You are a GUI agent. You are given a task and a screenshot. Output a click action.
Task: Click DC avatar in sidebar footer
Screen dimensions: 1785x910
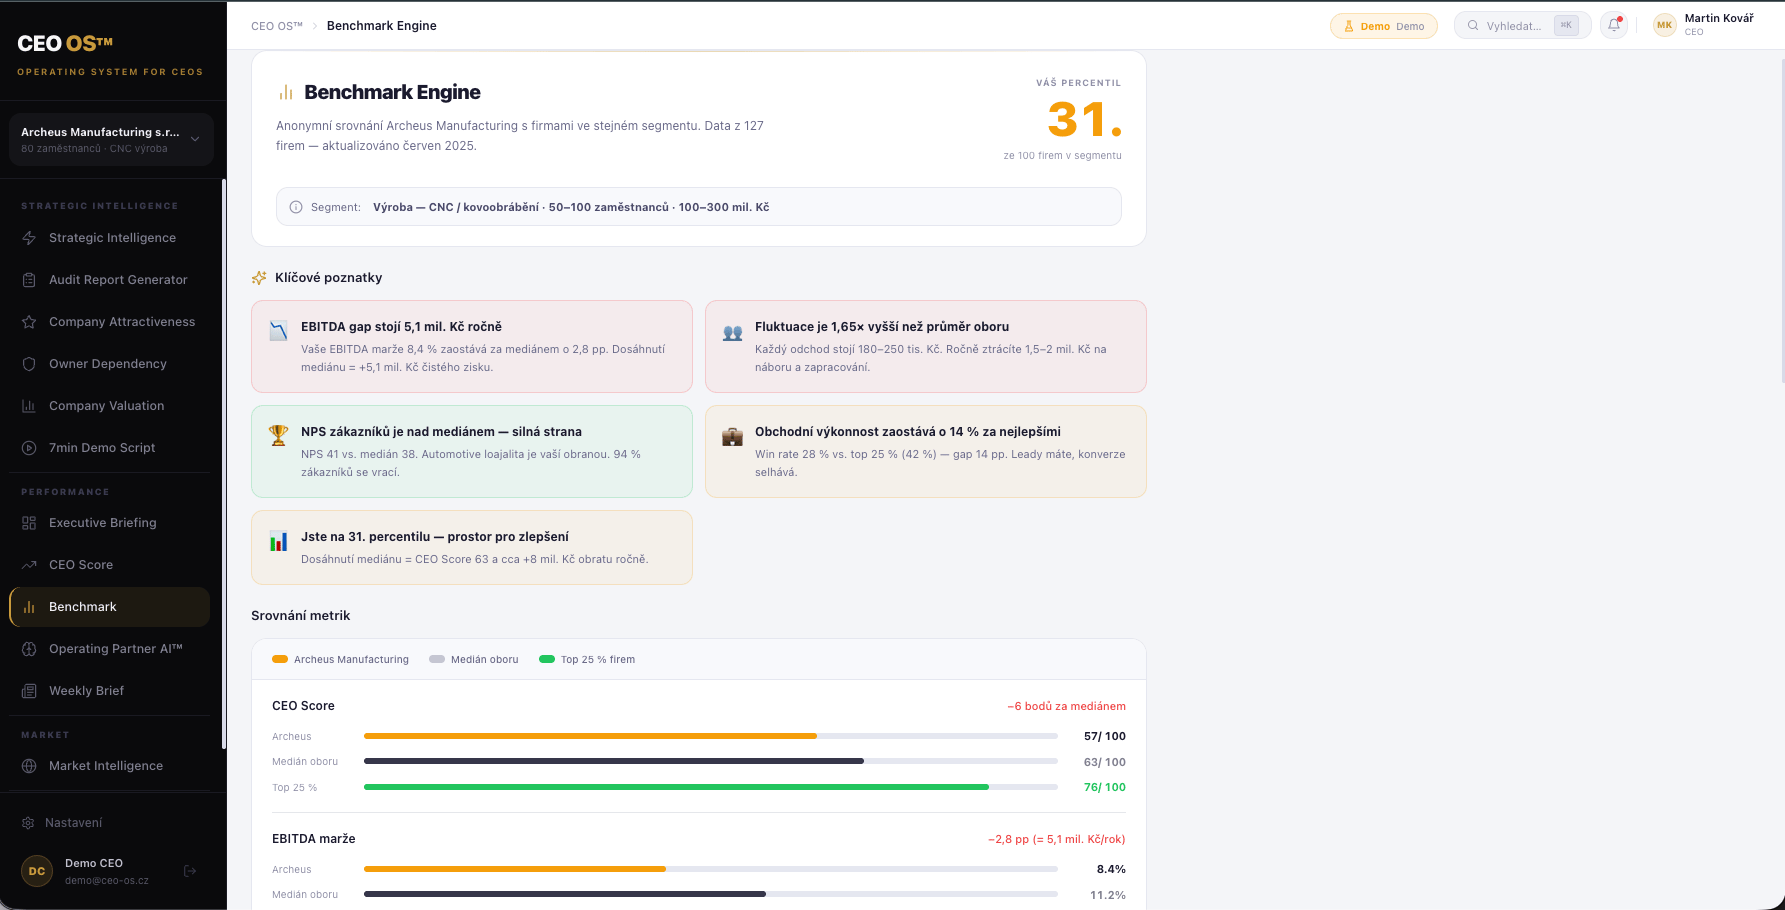point(37,871)
